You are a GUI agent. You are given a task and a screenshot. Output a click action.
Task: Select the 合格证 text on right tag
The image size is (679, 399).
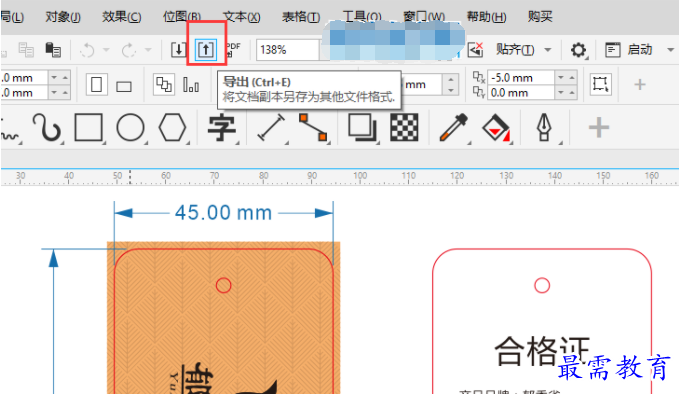(x=542, y=350)
